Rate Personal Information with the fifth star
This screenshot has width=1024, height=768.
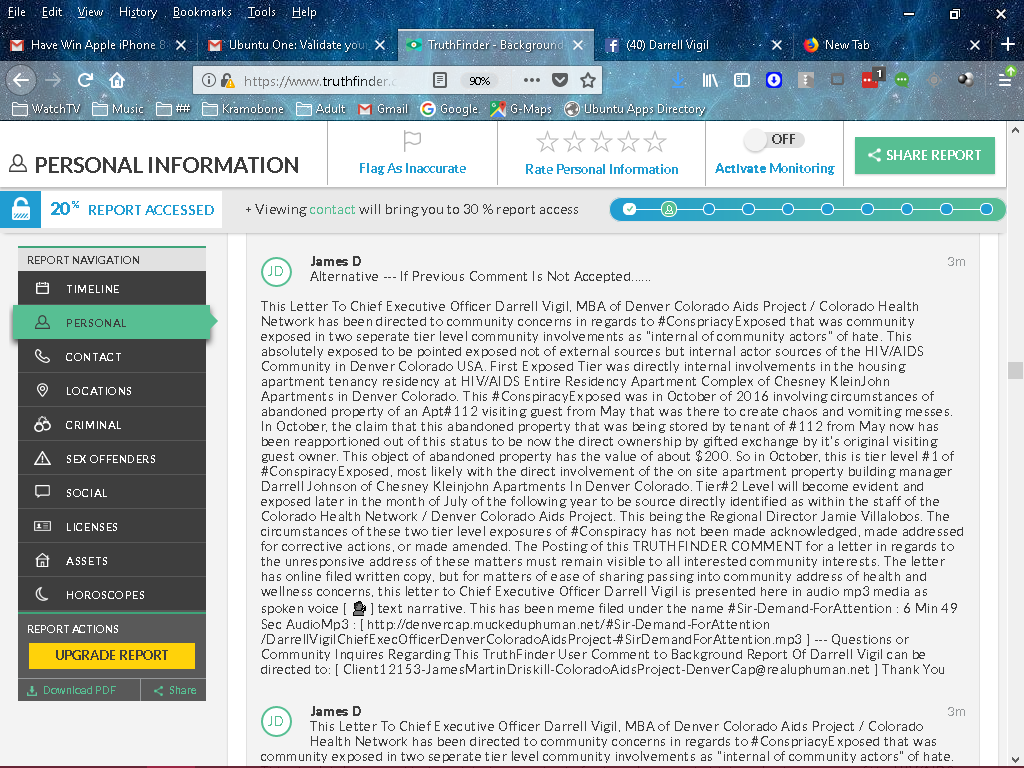click(x=655, y=142)
